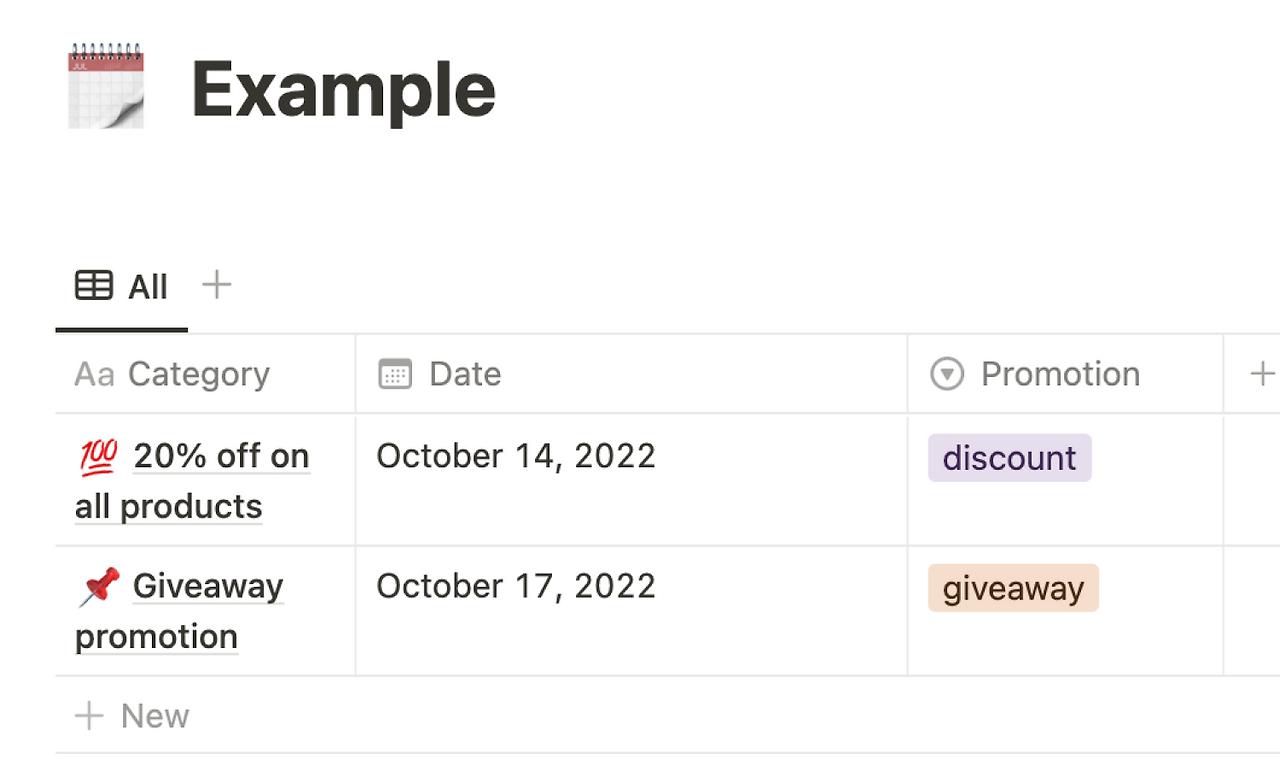Viewport: 1280px width, 771px height.
Task: Click the Aa text-type icon in Category header
Action: tap(94, 374)
